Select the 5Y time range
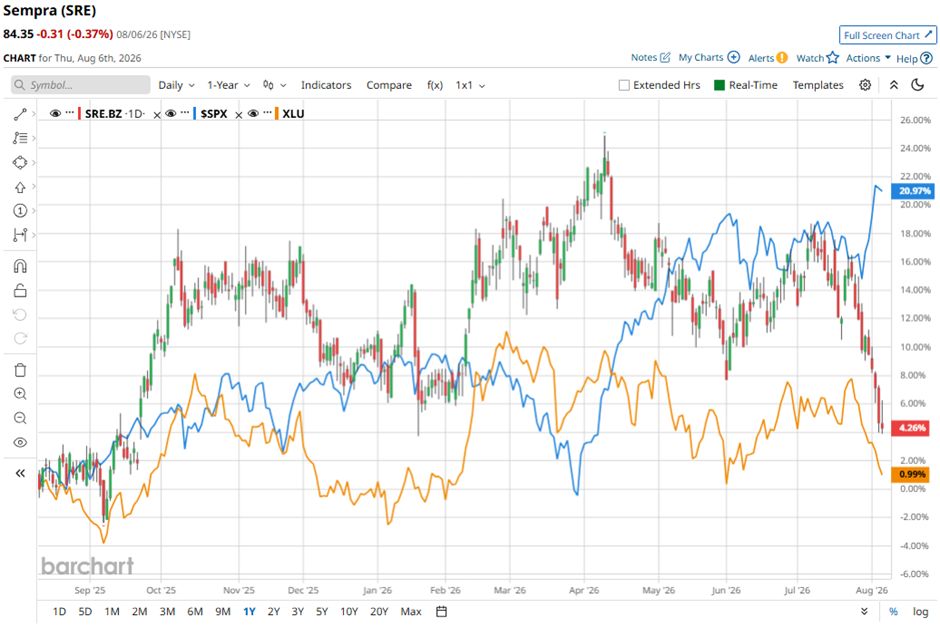The width and height of the screenshot is (940, 627). coord(322,611)
